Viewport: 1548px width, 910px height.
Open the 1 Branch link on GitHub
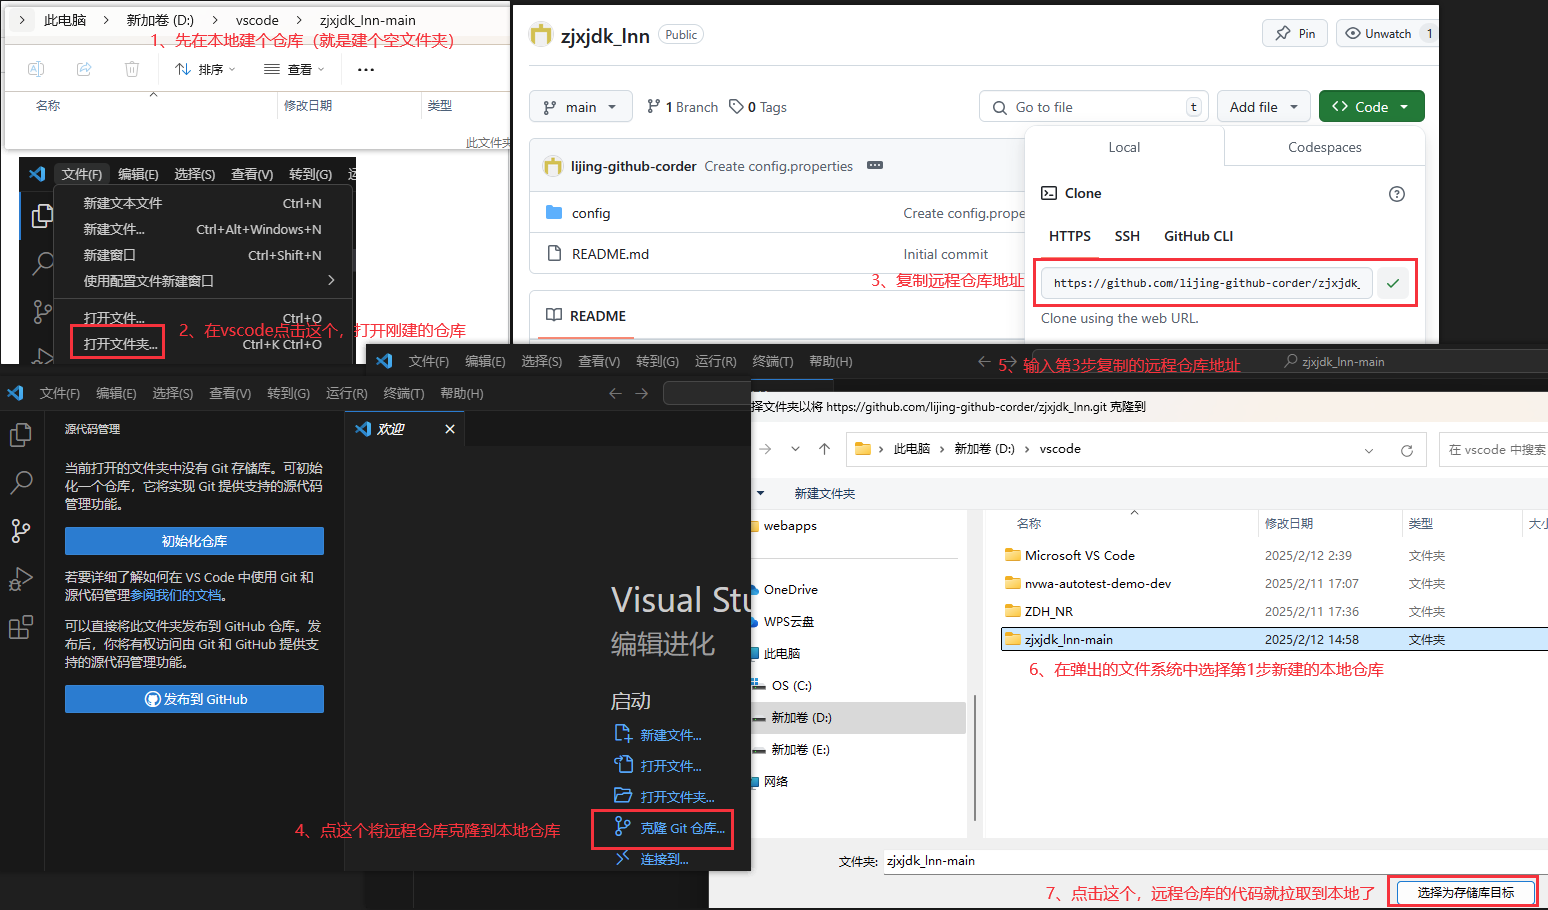(x=683, y=107)
